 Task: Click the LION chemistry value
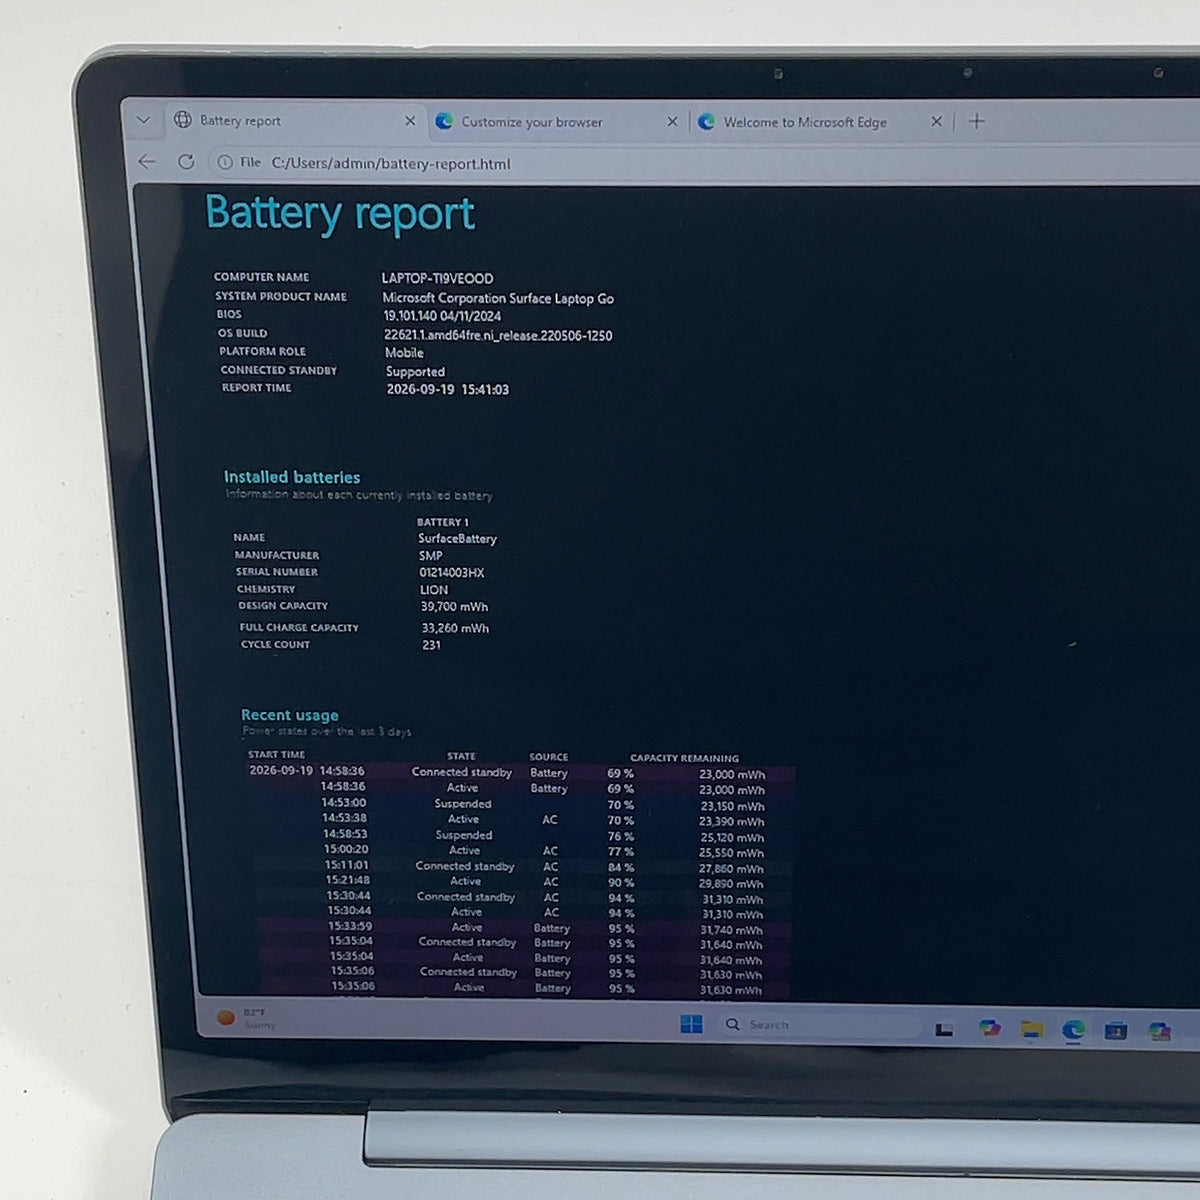(x=434, y=590)
